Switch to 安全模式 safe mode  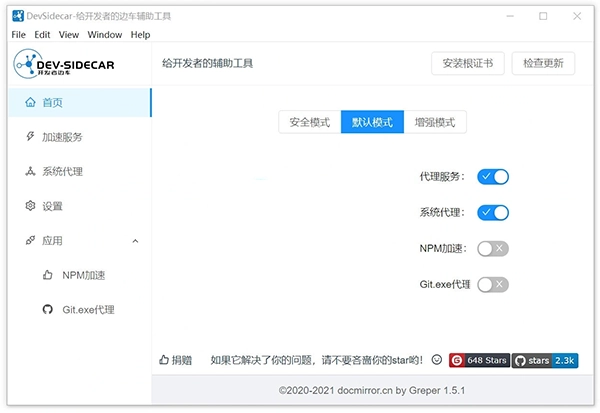309,122
